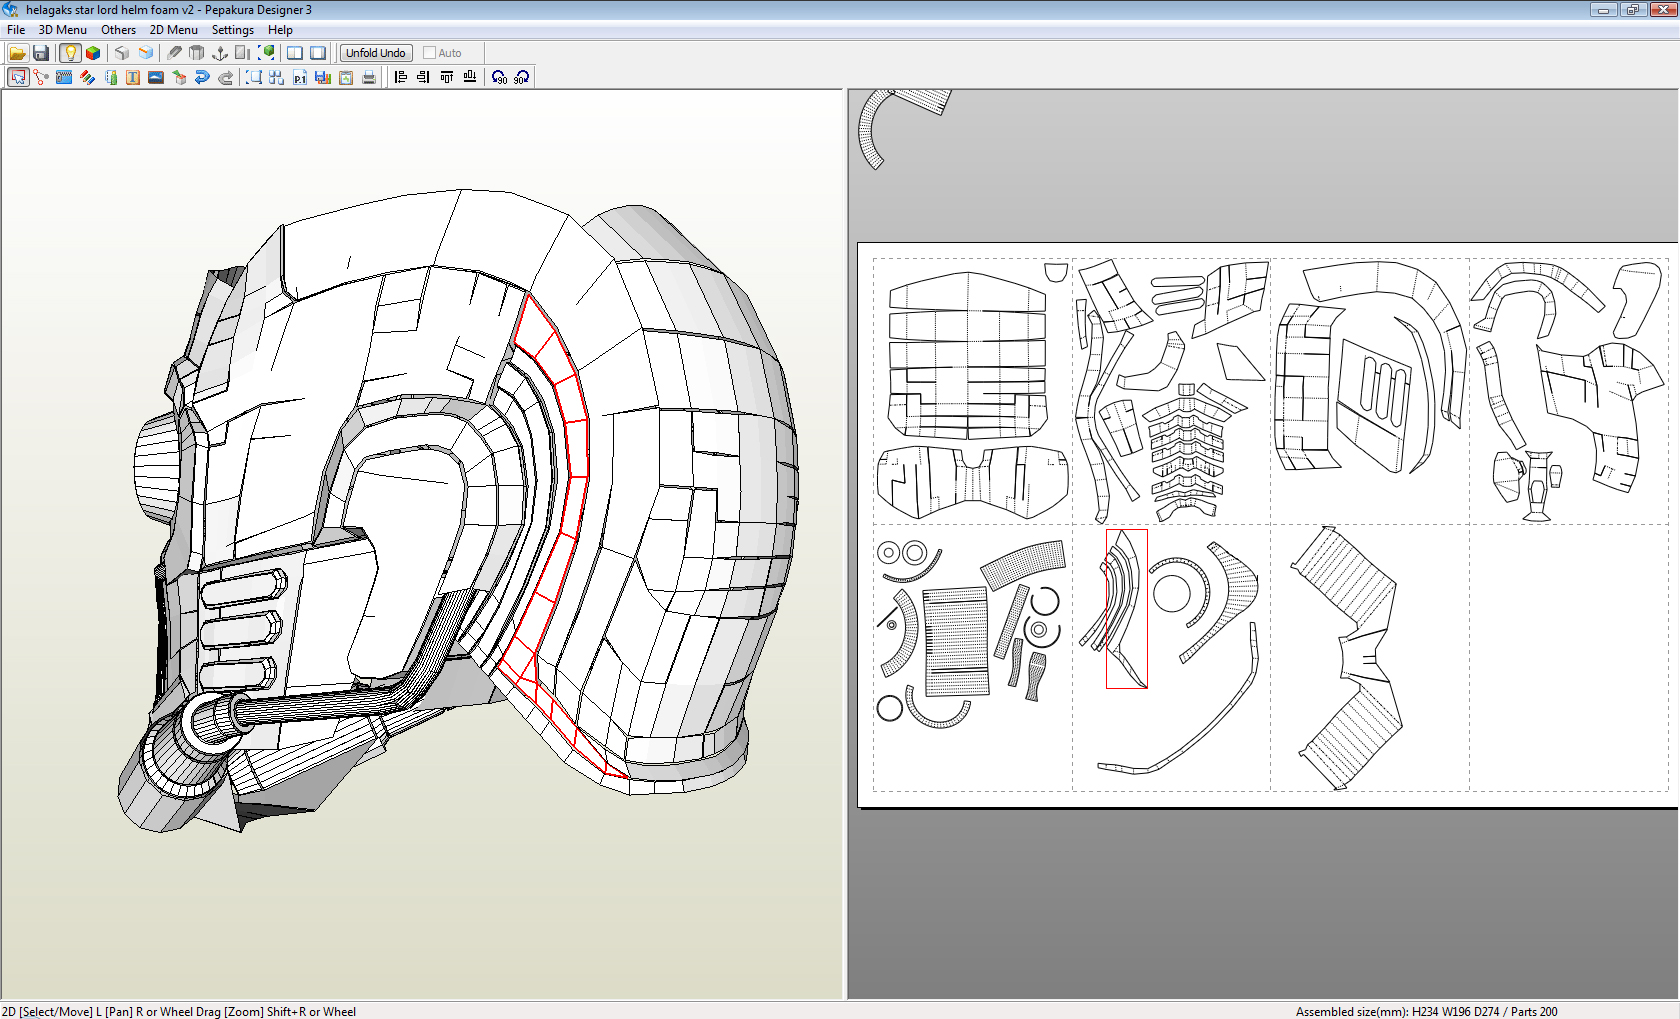Click the gray cylinder icon in the 3D toolbar
This screenshot has height=1019, width=1680.
(197, 53)
